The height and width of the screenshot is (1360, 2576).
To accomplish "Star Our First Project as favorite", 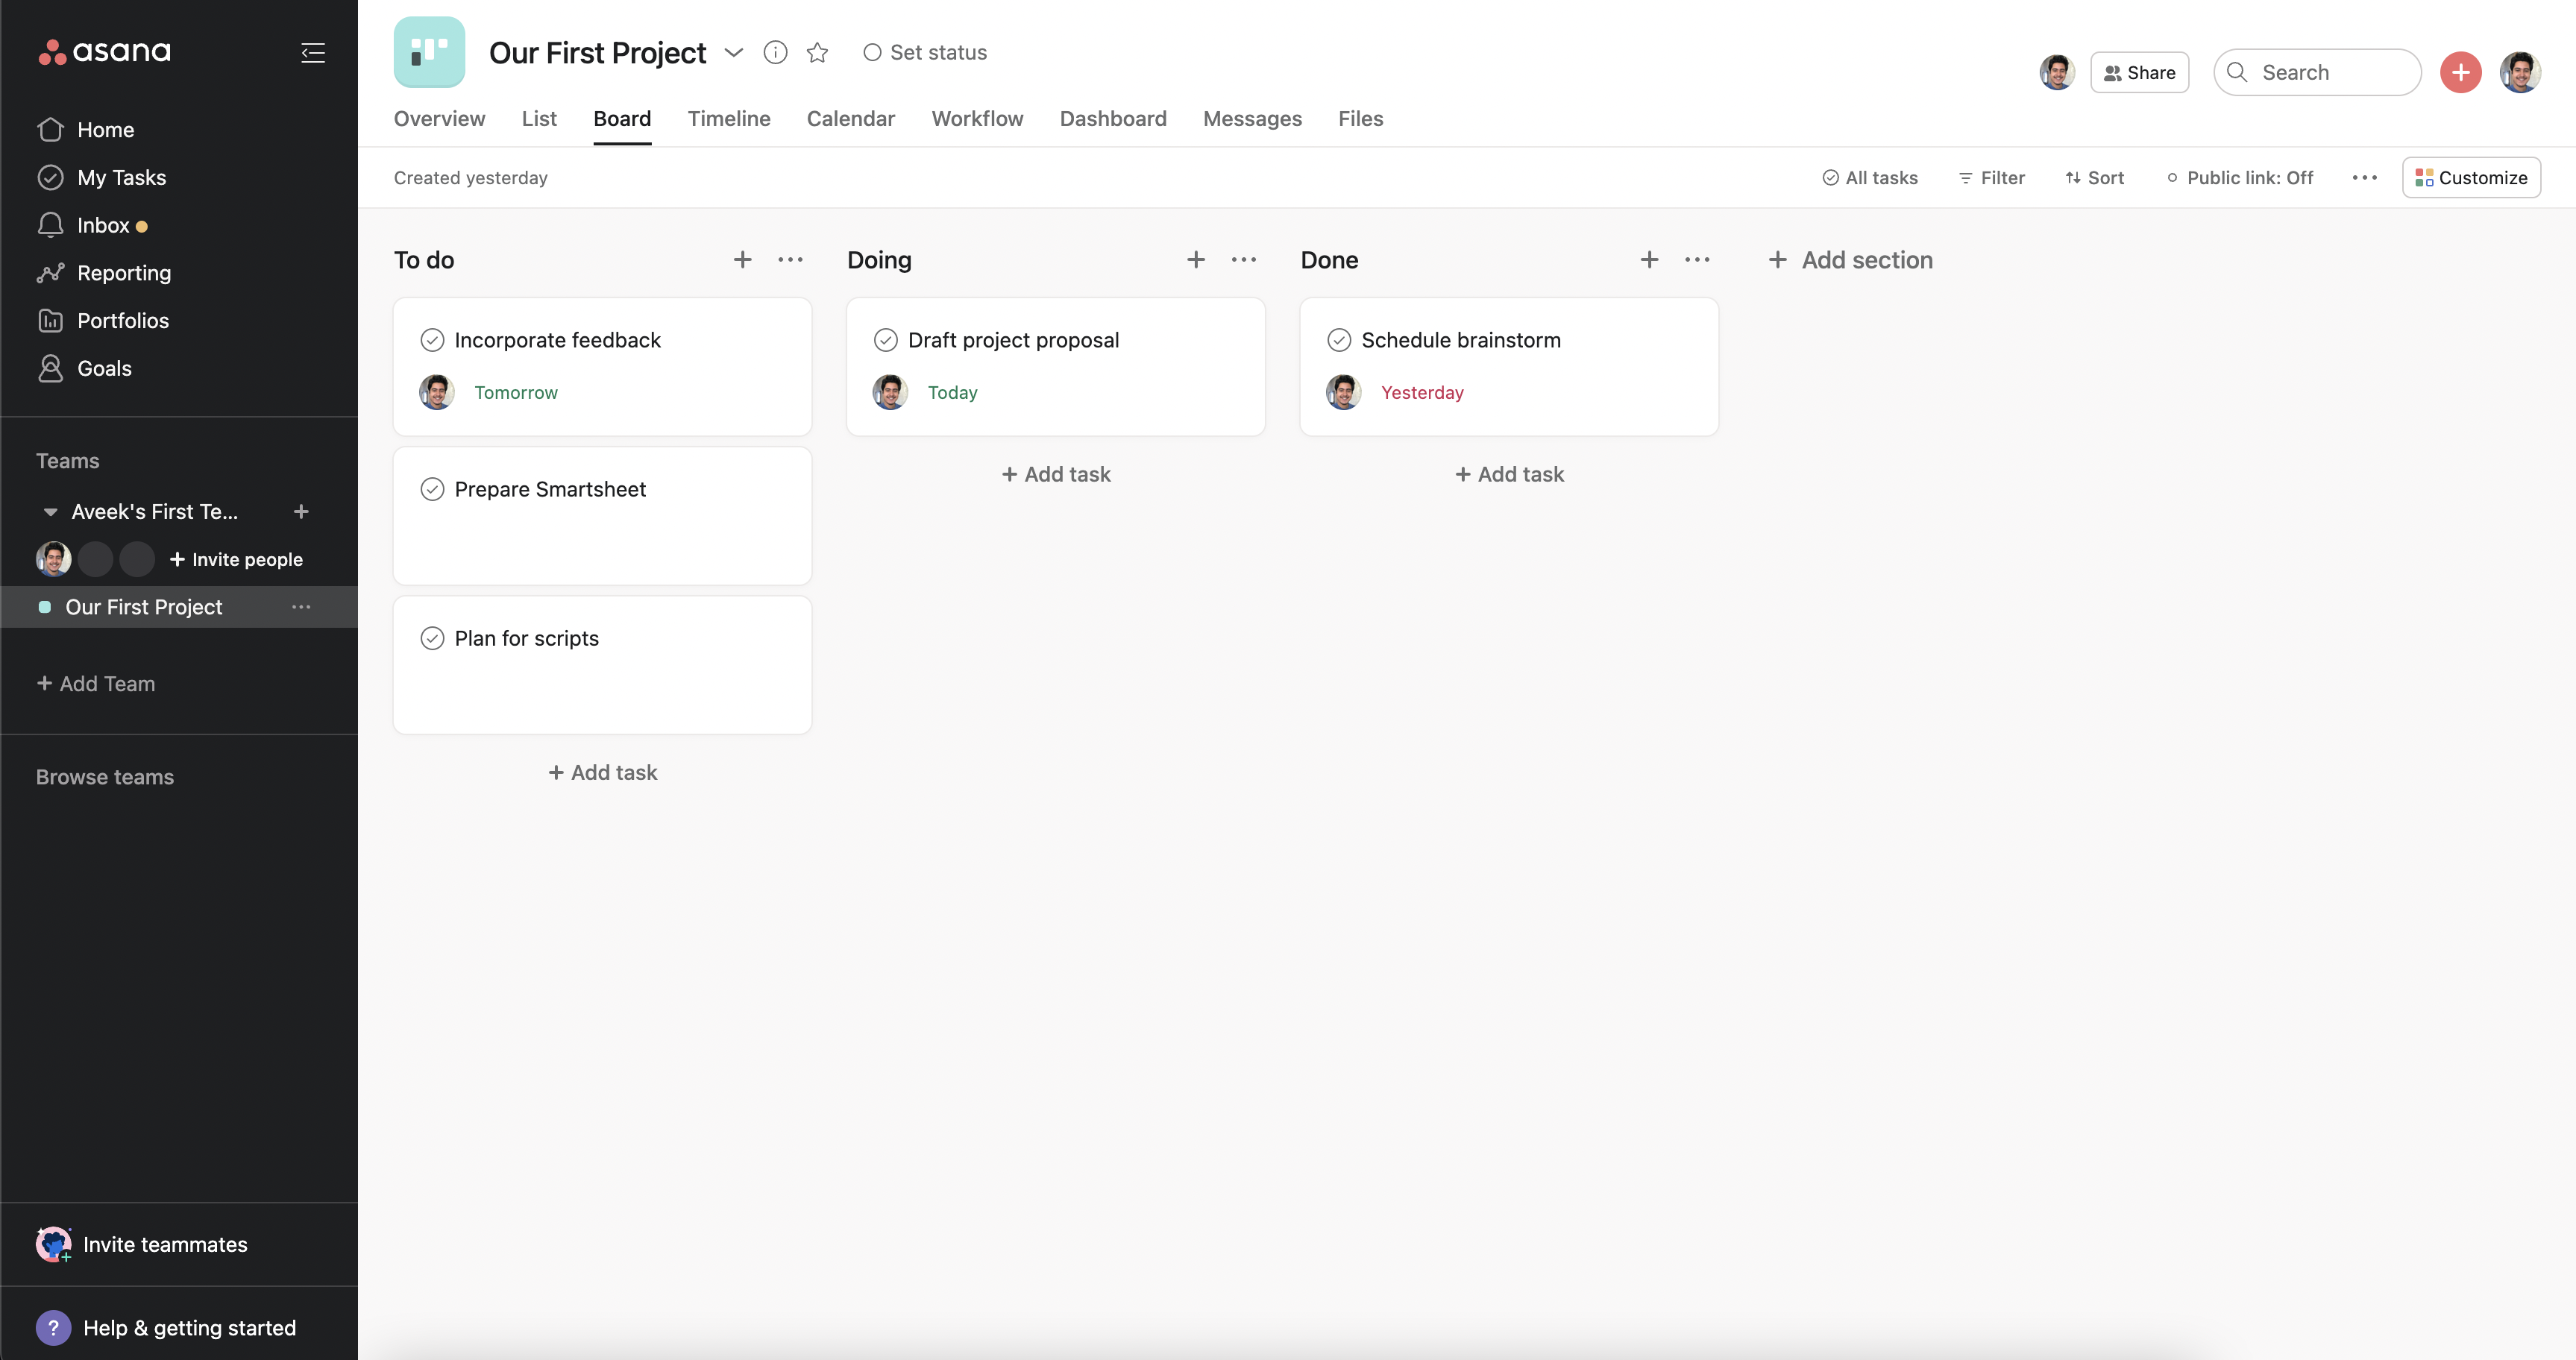I will [817, 52].
